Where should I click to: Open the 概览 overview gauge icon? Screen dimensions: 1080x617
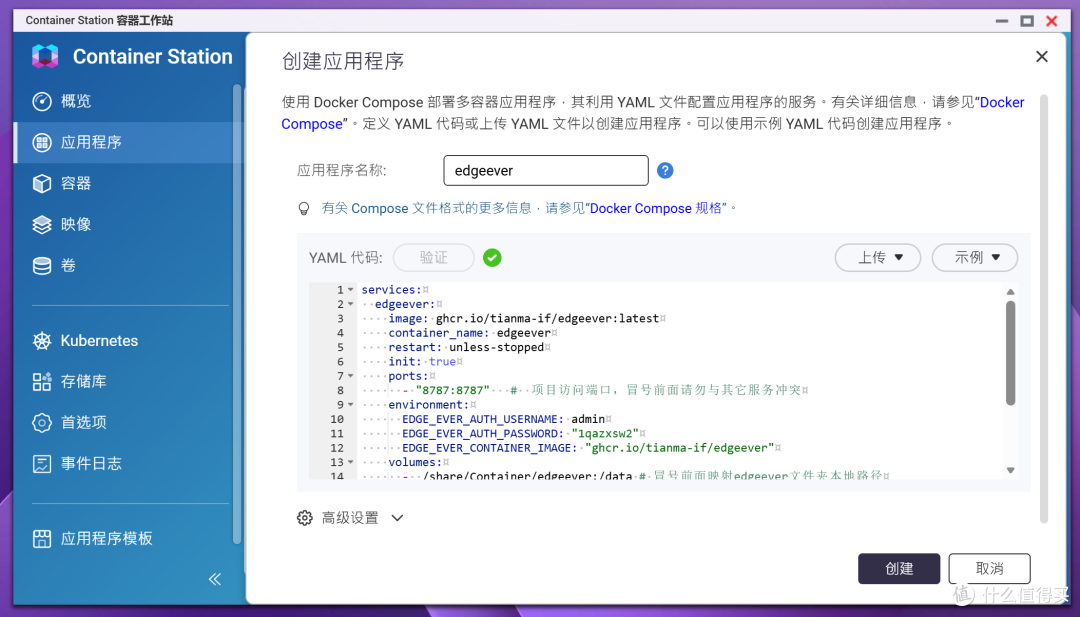[x=42, y=101]
